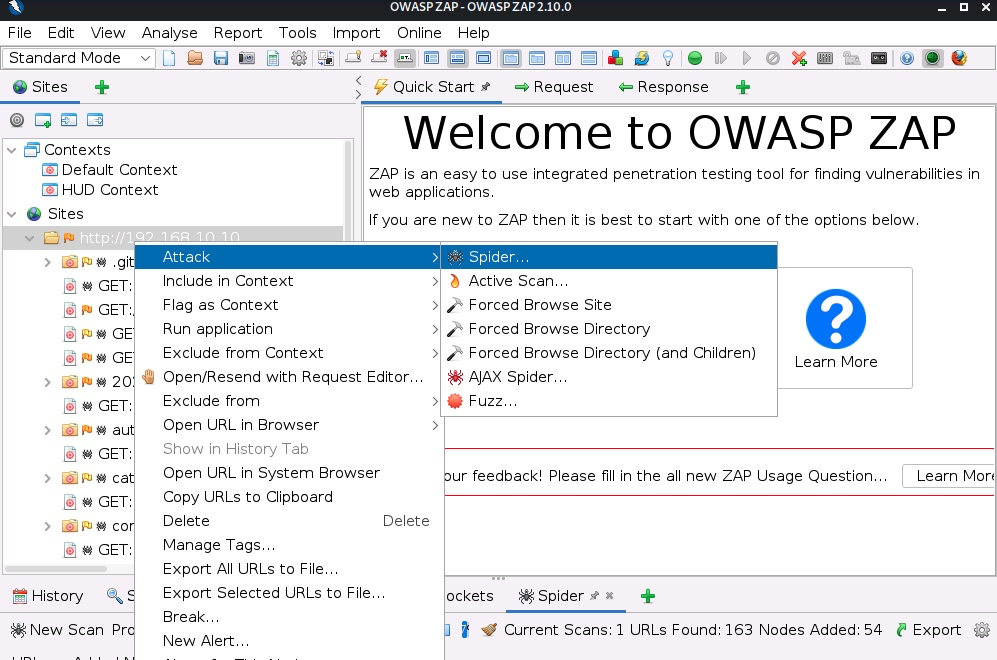Click the Persist Session save icon
This screenshot has height=660, width=997.
pos(221,58)
